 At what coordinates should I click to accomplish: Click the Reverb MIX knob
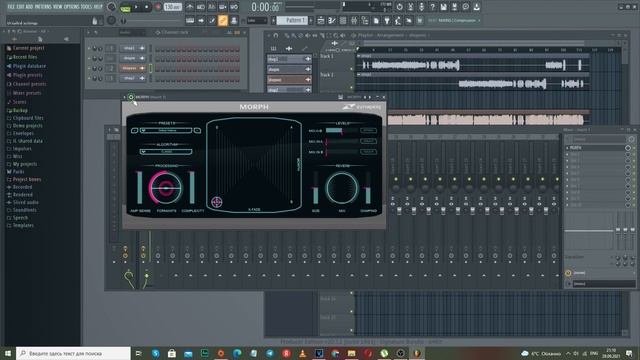pyautogui.click(x=342, y=188)
